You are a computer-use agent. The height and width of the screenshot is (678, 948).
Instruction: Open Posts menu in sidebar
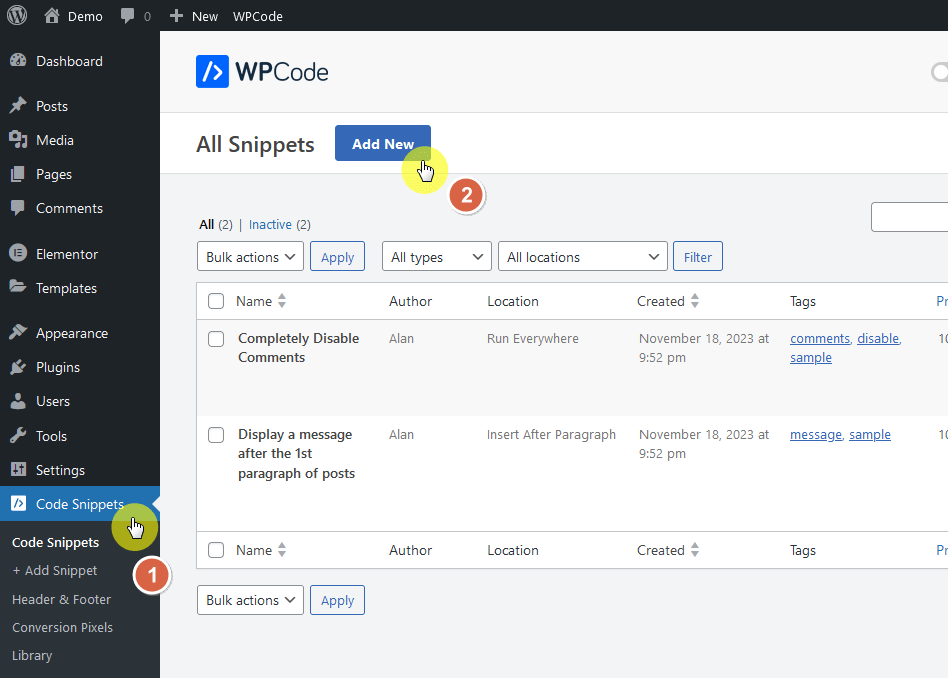[51, 106]
